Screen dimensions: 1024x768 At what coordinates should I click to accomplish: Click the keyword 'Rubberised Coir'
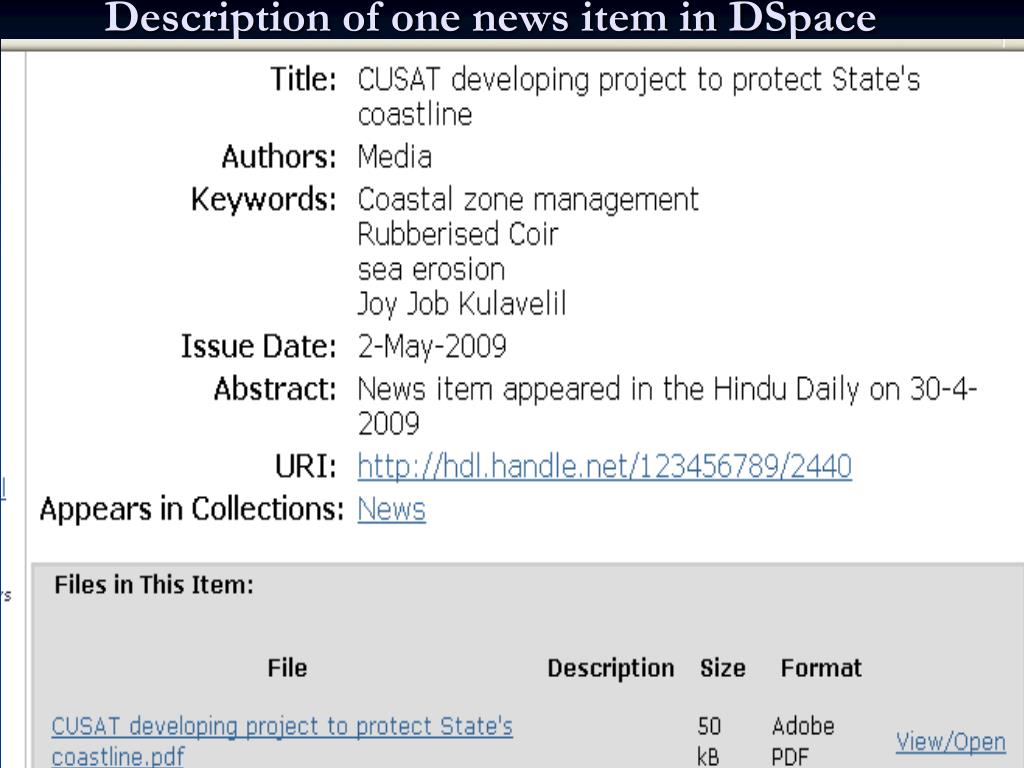click(x=458, y=234)
